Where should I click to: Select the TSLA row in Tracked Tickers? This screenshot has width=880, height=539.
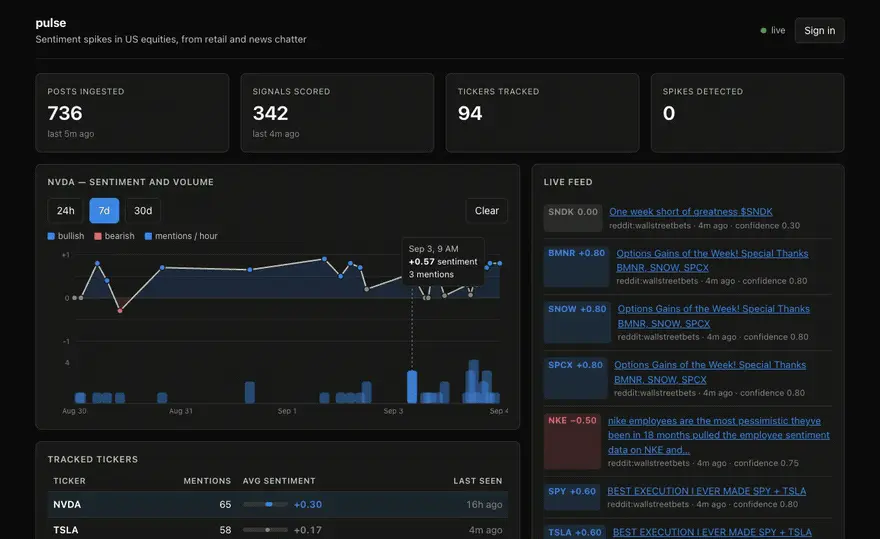[x=278, y=529]
